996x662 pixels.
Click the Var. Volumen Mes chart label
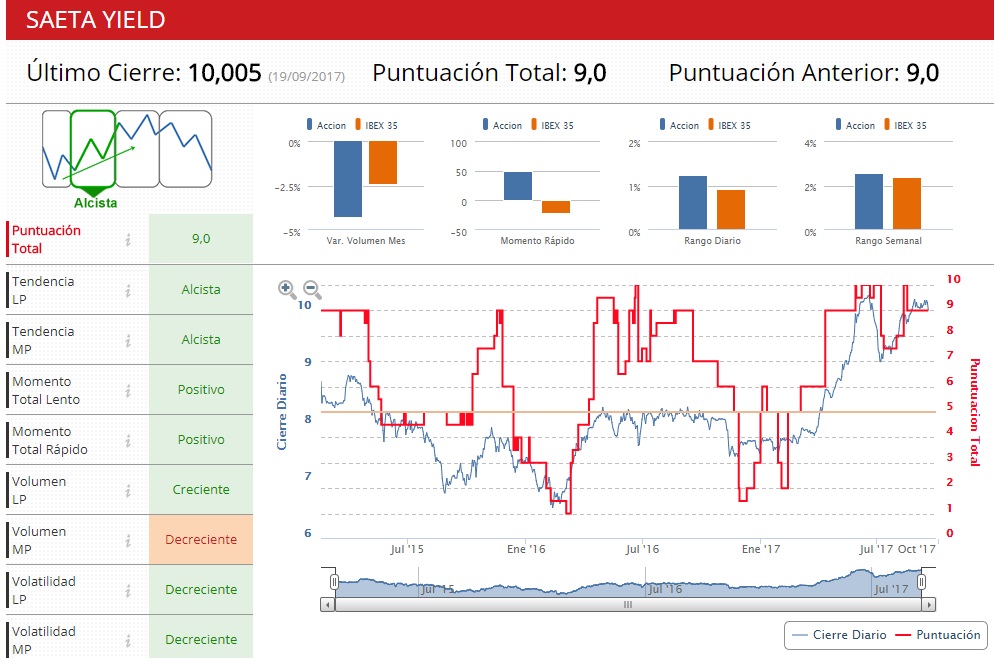coord(366,241)
